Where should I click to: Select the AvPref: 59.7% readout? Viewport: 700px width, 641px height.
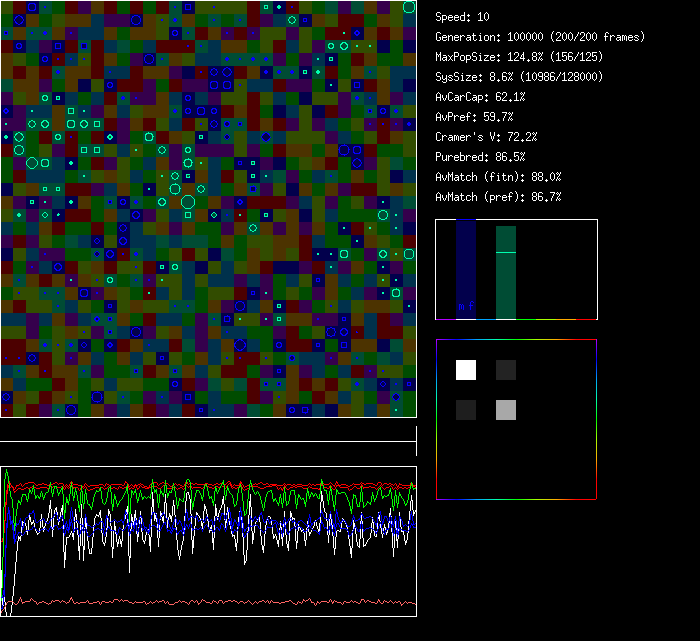[x=473, y=117]
